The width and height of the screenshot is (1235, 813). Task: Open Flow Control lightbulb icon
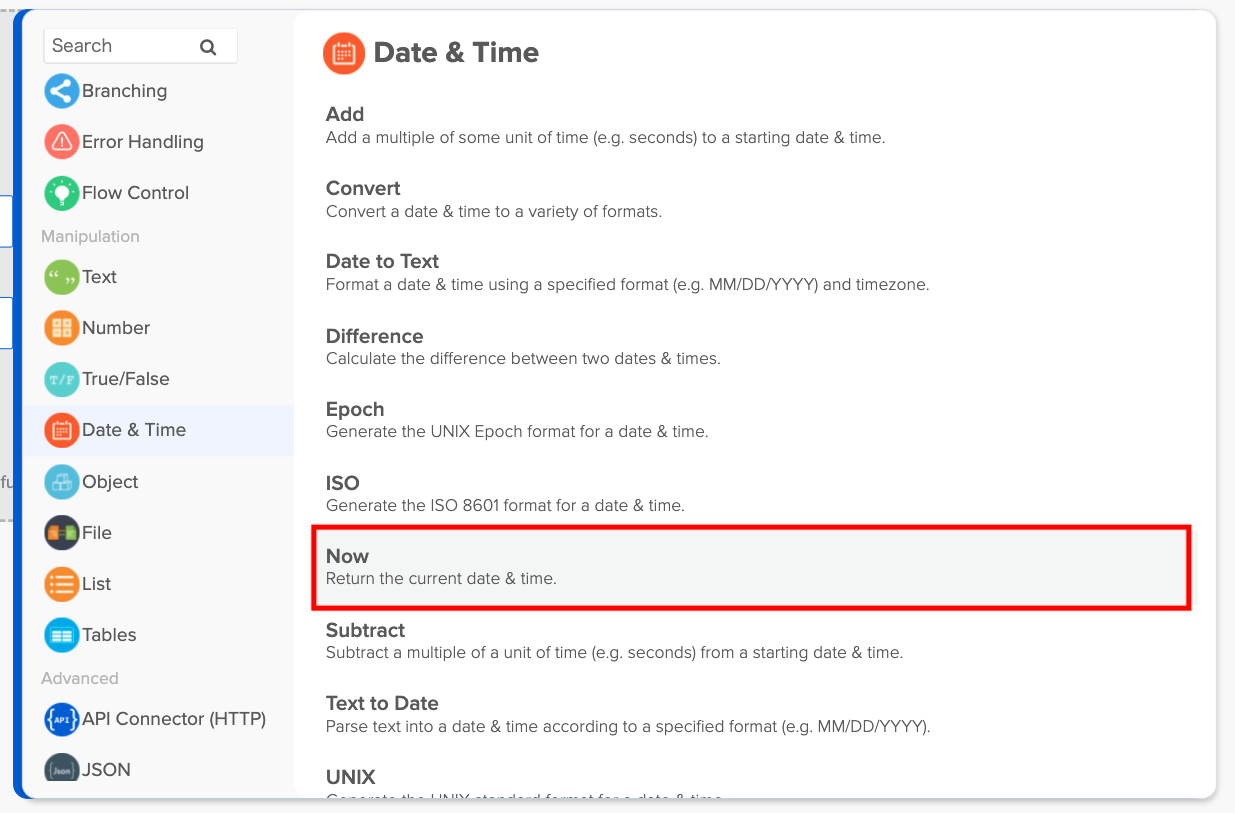61,193
